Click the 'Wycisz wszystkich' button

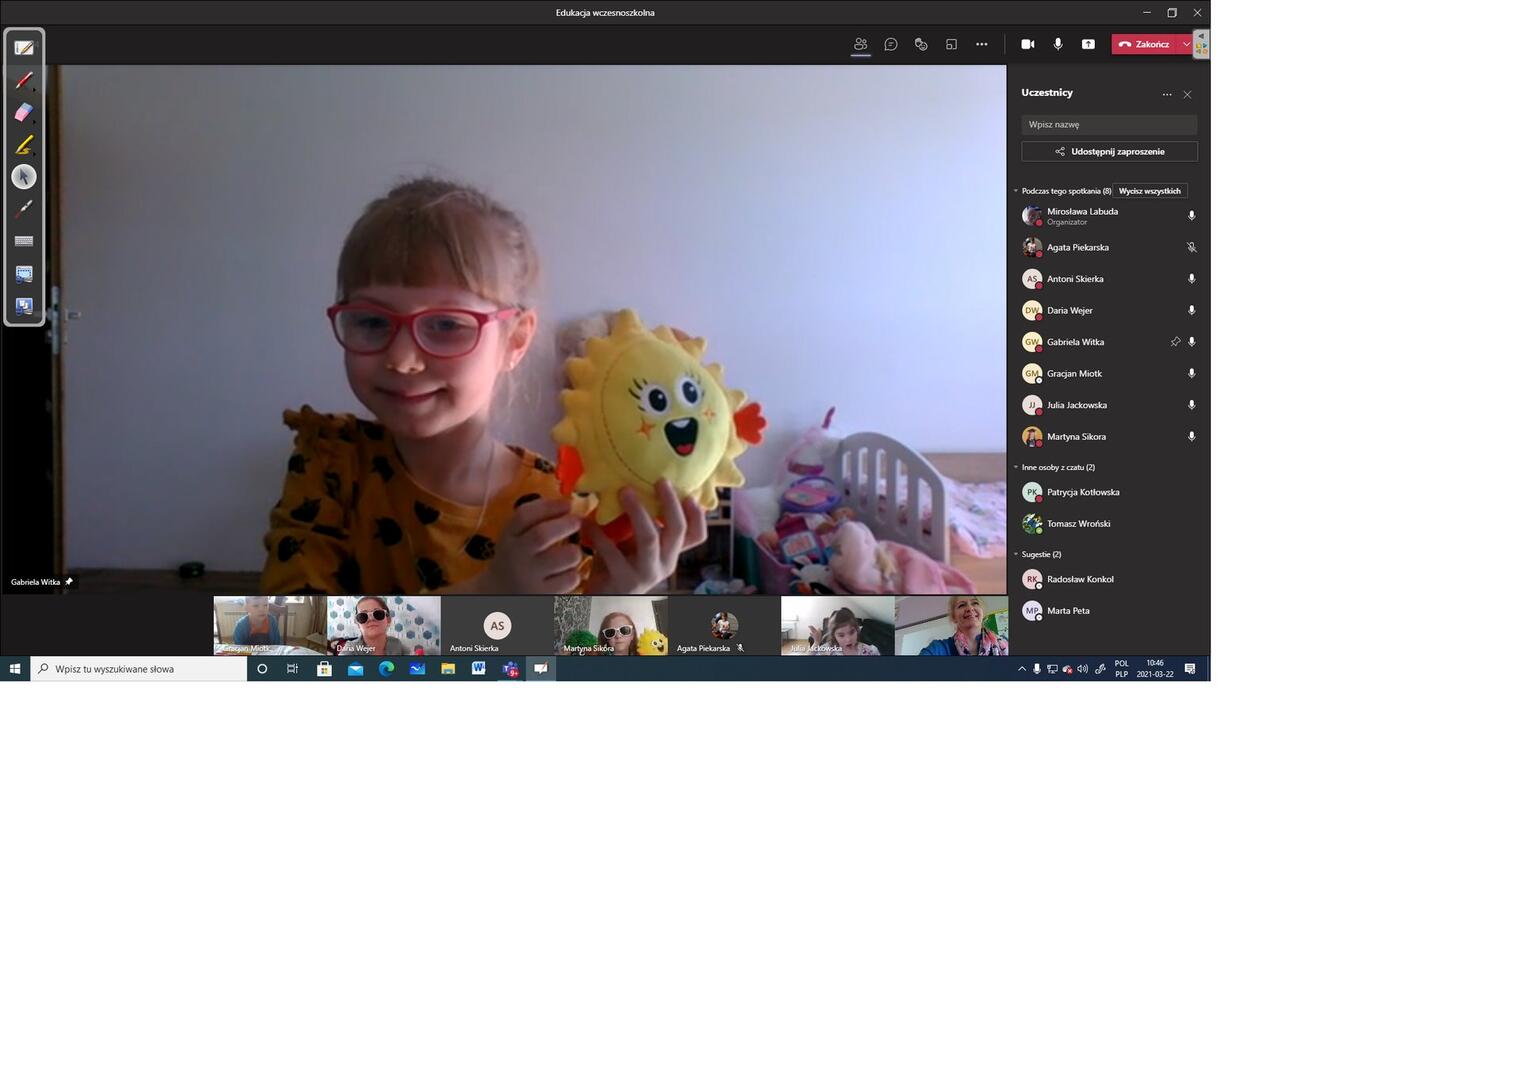point(1149,191)
